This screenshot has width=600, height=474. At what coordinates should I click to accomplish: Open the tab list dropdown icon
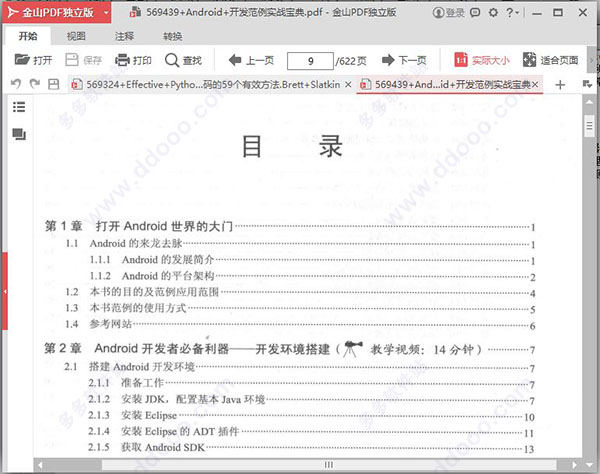click(x=587, y=84)
